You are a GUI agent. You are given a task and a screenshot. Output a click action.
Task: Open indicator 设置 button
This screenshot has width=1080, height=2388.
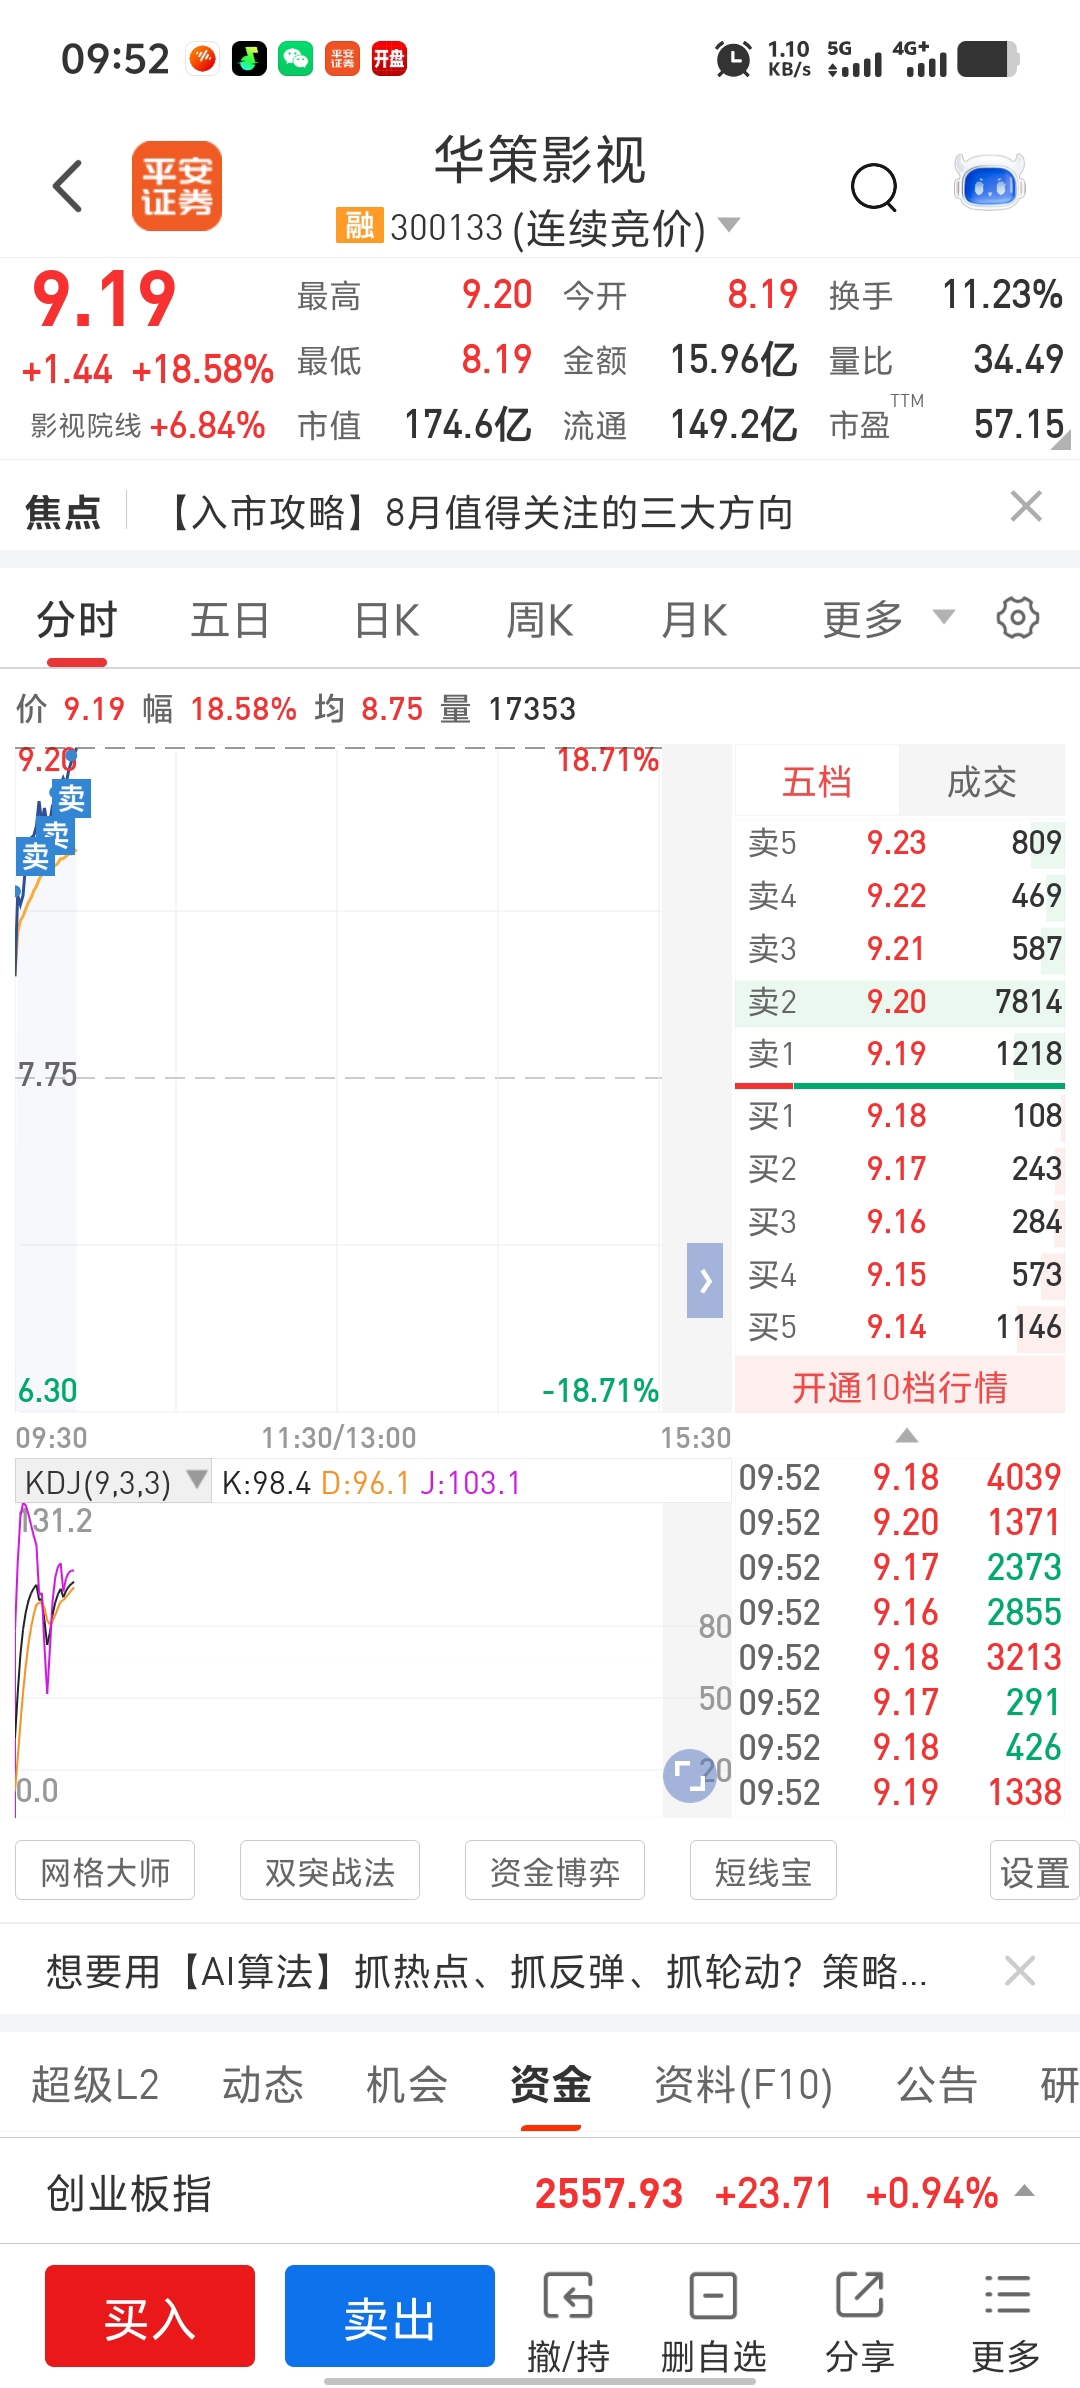click(x=1035, y=1871)
